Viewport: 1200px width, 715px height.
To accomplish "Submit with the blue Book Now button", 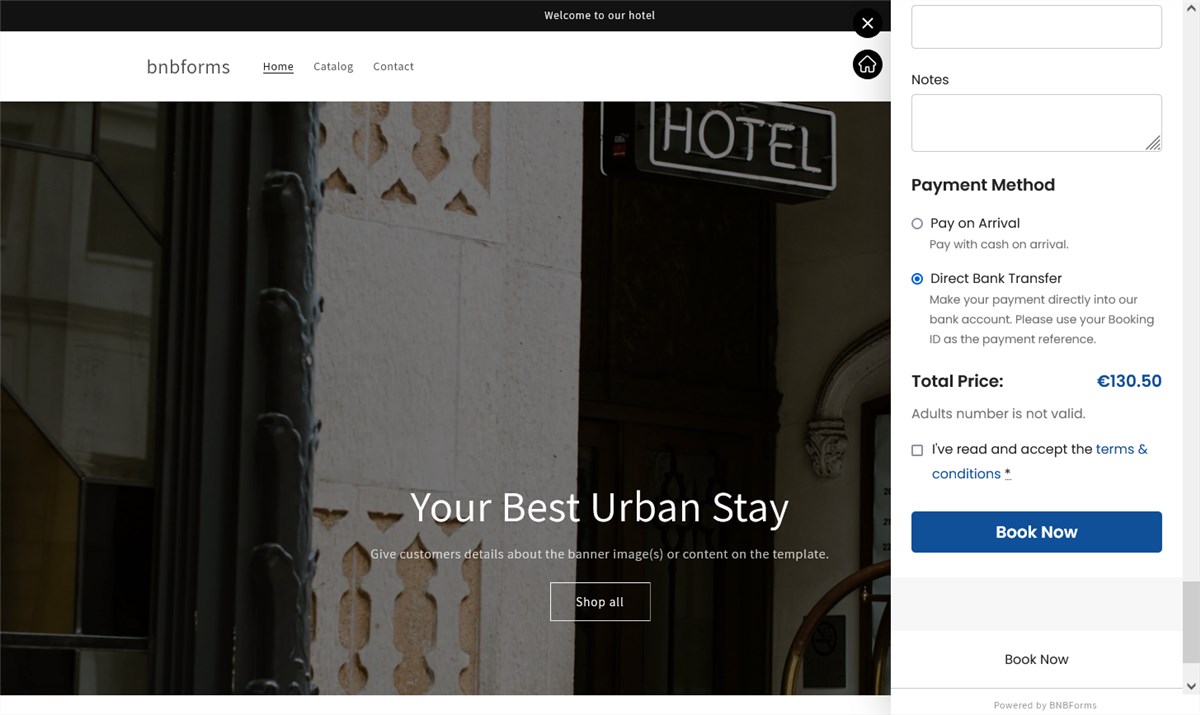I will point(1036,532).
